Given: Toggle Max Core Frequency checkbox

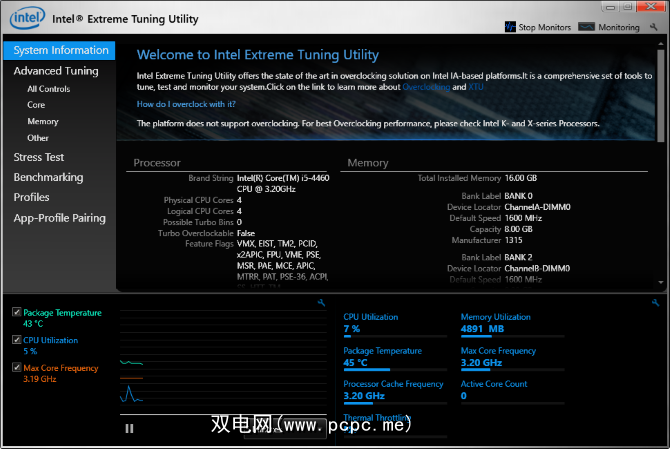Looking at the screenshot, I should pos(17,367).
